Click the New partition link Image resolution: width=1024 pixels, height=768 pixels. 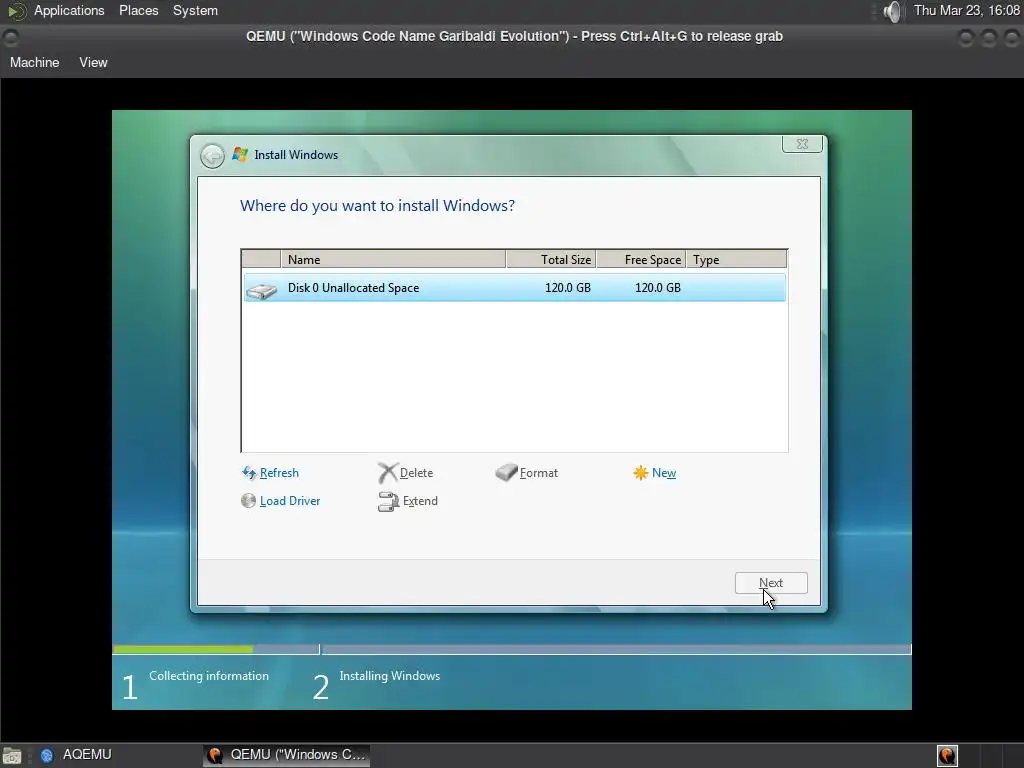(664, 473)
